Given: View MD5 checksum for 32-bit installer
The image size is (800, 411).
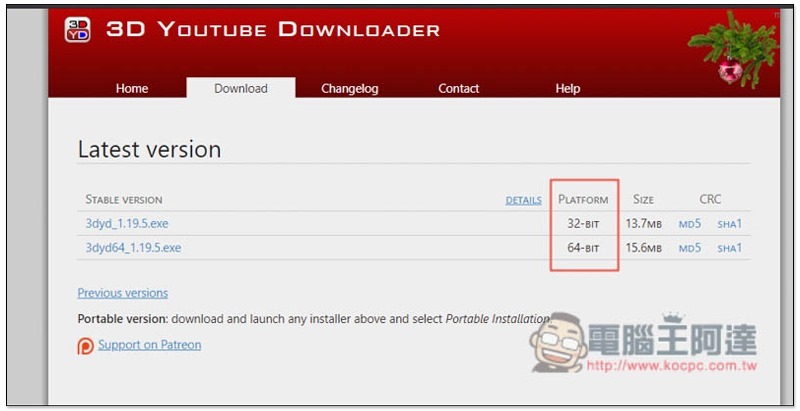Looking at the screenshot, I should tap(690, 224).
